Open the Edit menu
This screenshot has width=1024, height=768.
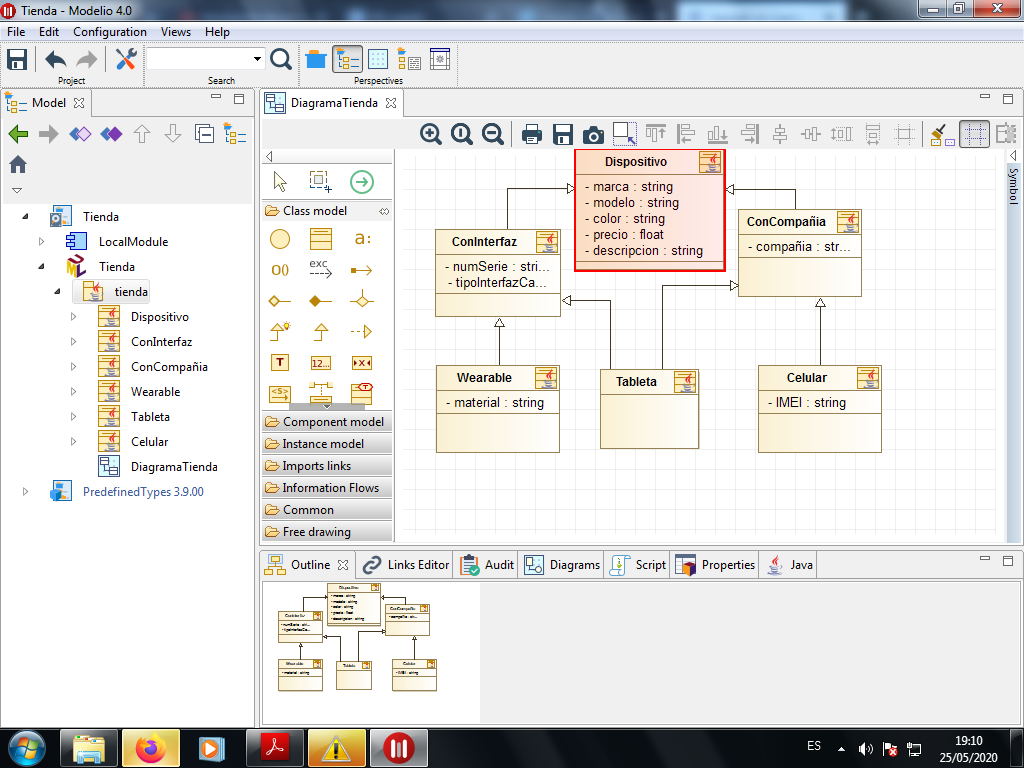pyautogui.click(x=49, y=31)
